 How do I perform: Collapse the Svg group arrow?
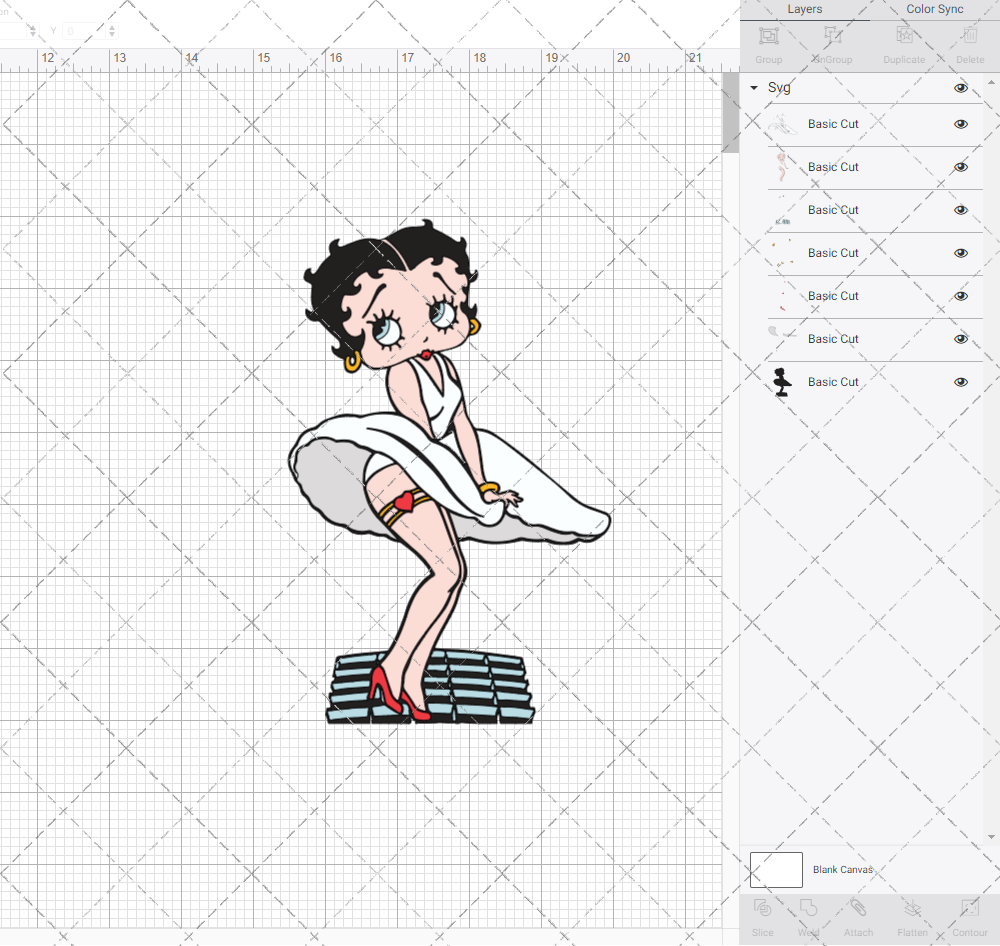click(754, 88)
